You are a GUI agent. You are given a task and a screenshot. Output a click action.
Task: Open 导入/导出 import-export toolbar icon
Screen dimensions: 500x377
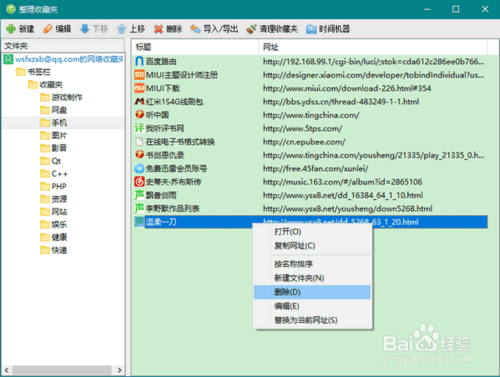195,29
